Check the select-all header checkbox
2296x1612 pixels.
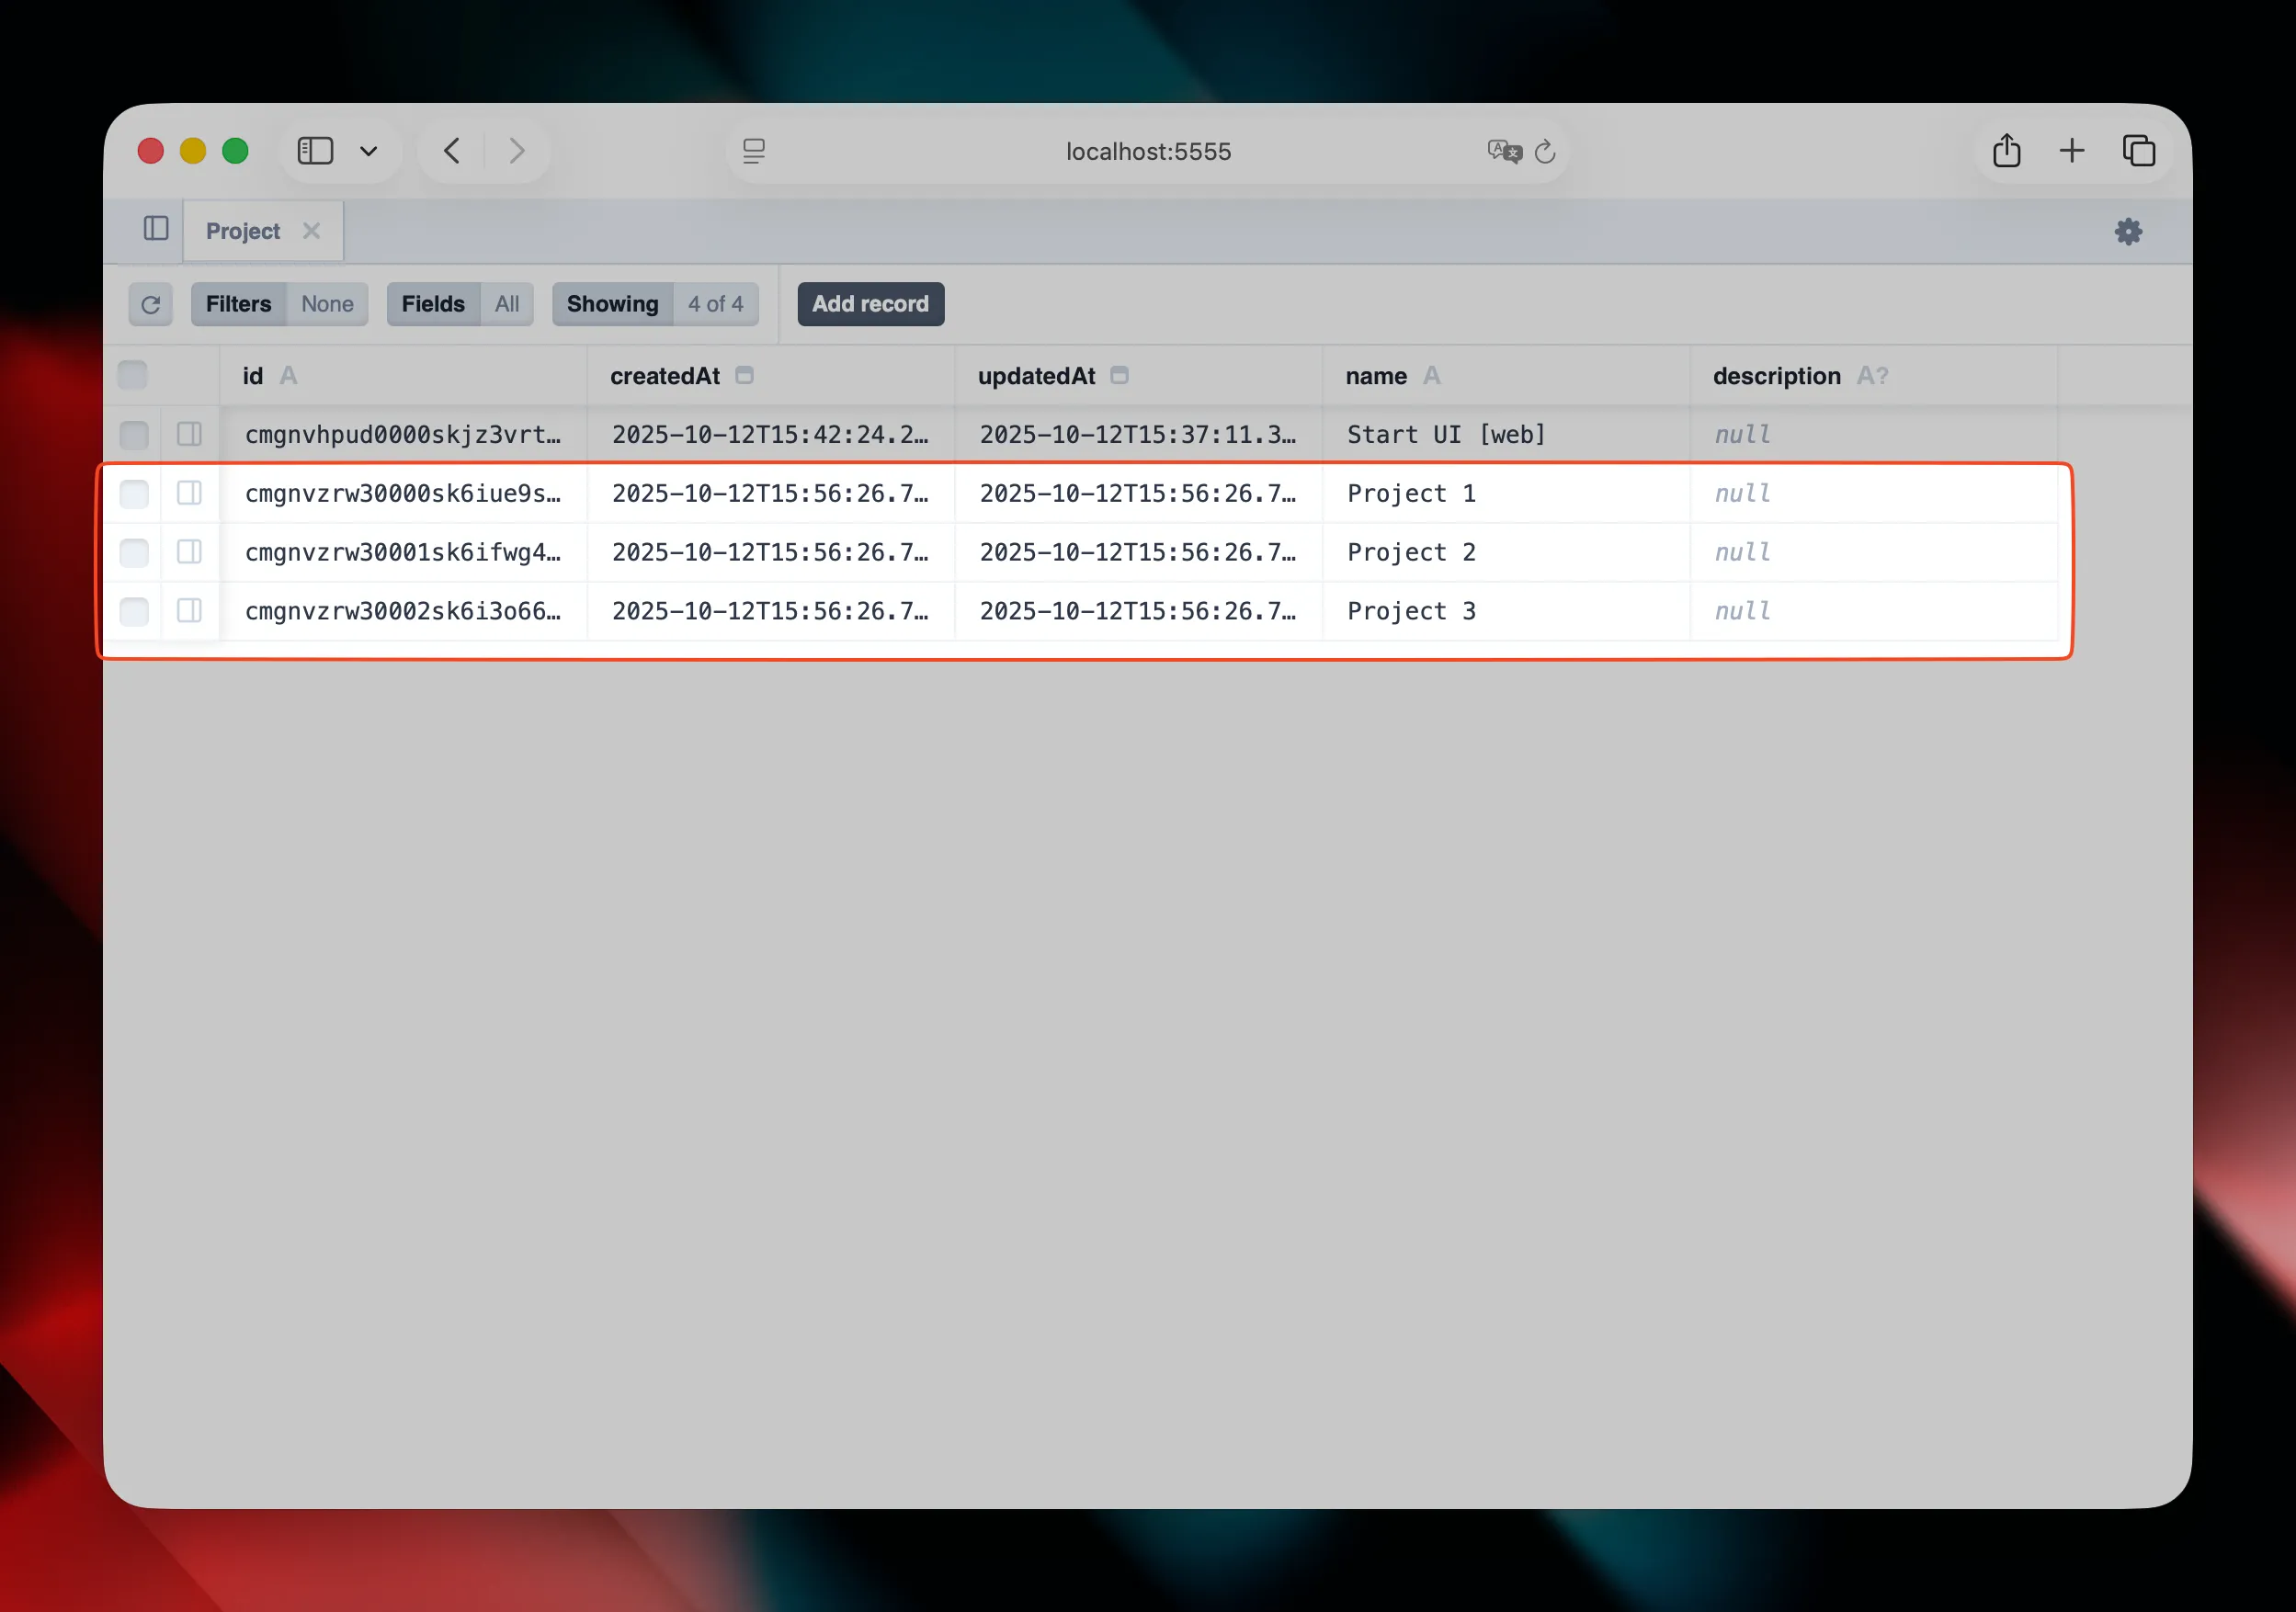(133, 375)
